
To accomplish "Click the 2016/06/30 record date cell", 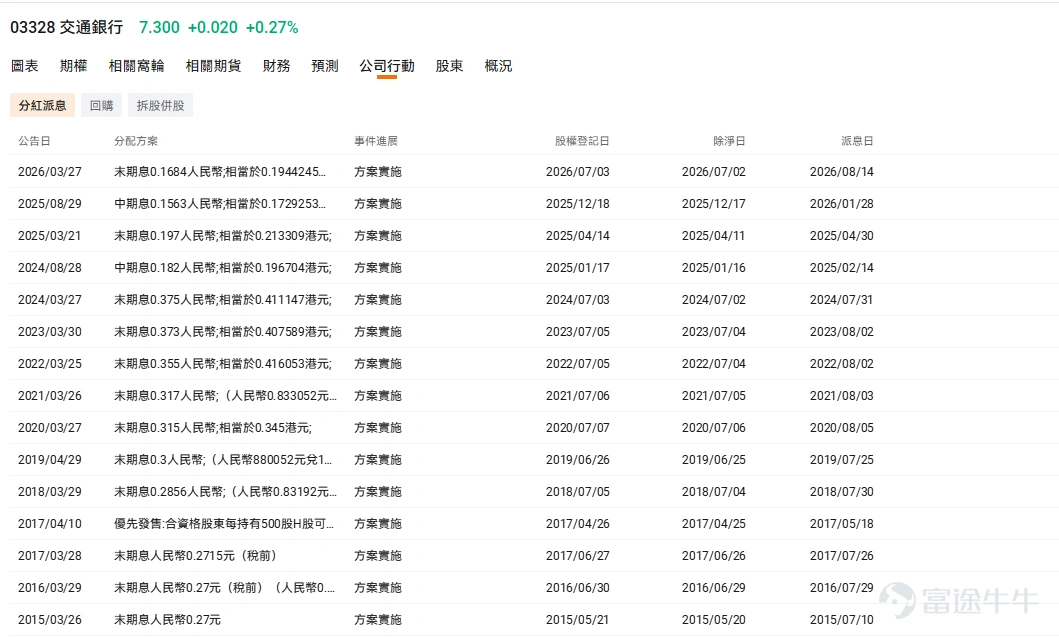I will (577, 588).
